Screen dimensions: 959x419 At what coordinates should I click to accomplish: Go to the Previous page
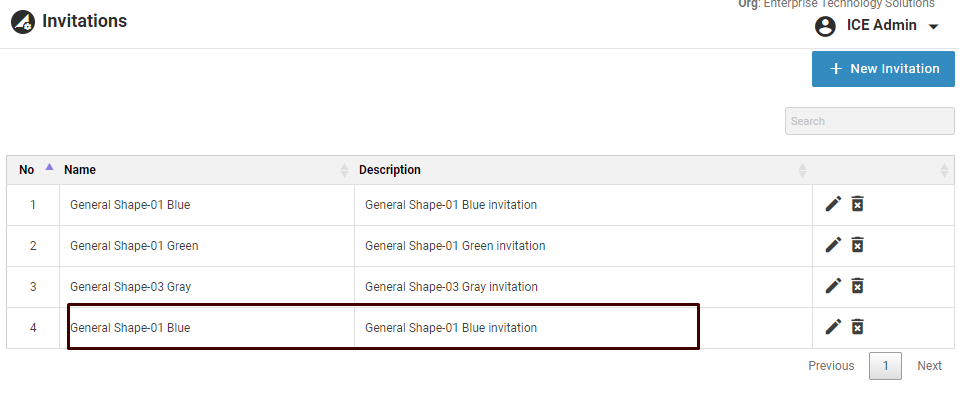(x=831, y=366)
